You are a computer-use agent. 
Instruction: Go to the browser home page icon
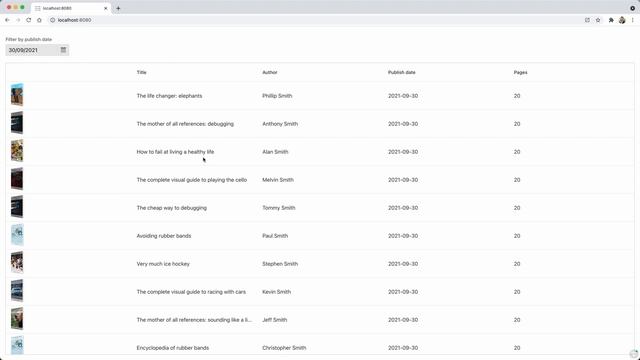pos(39,20)
